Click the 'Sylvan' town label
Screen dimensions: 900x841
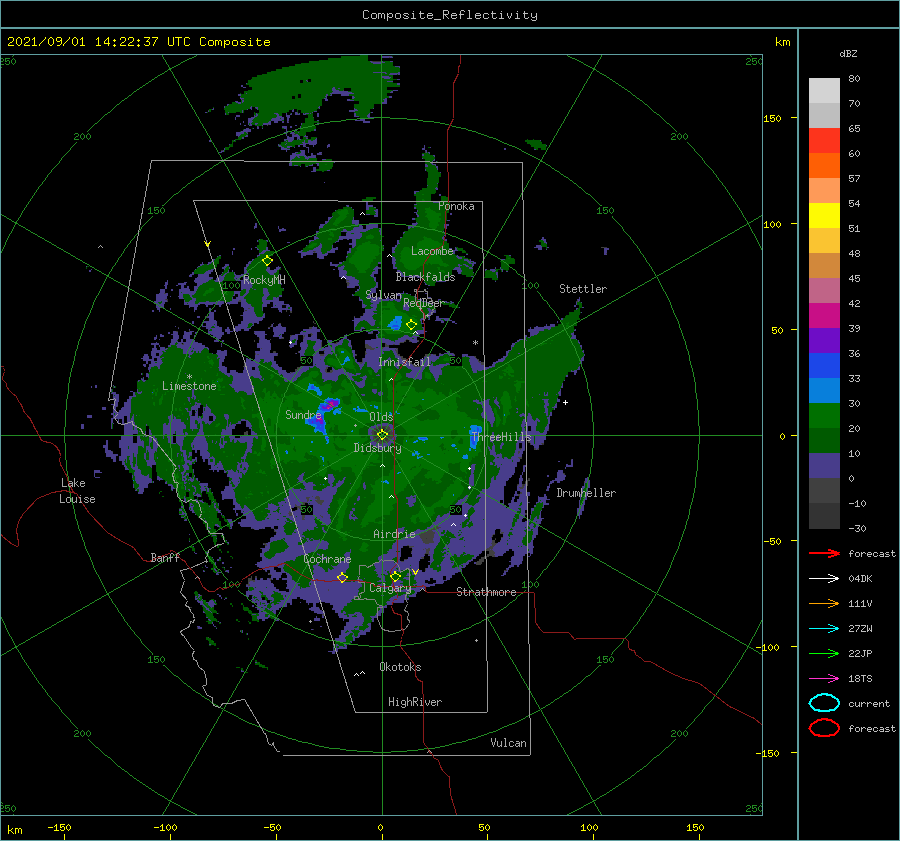tap(383, 295)
